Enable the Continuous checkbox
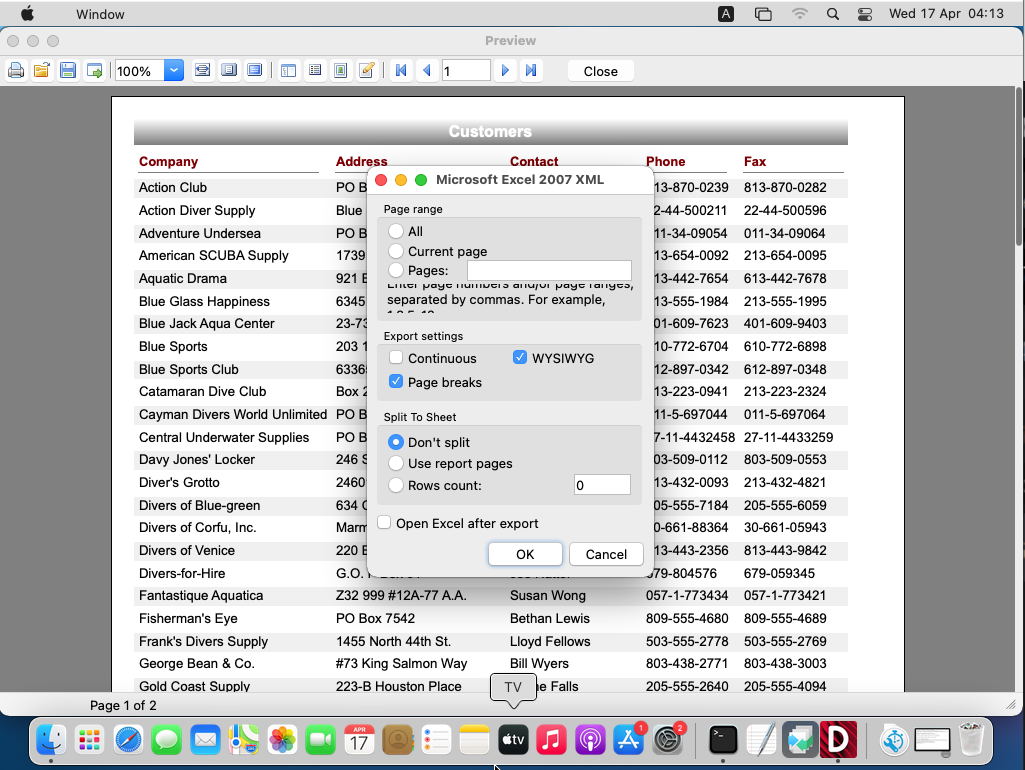 click(x=397, y=358)
